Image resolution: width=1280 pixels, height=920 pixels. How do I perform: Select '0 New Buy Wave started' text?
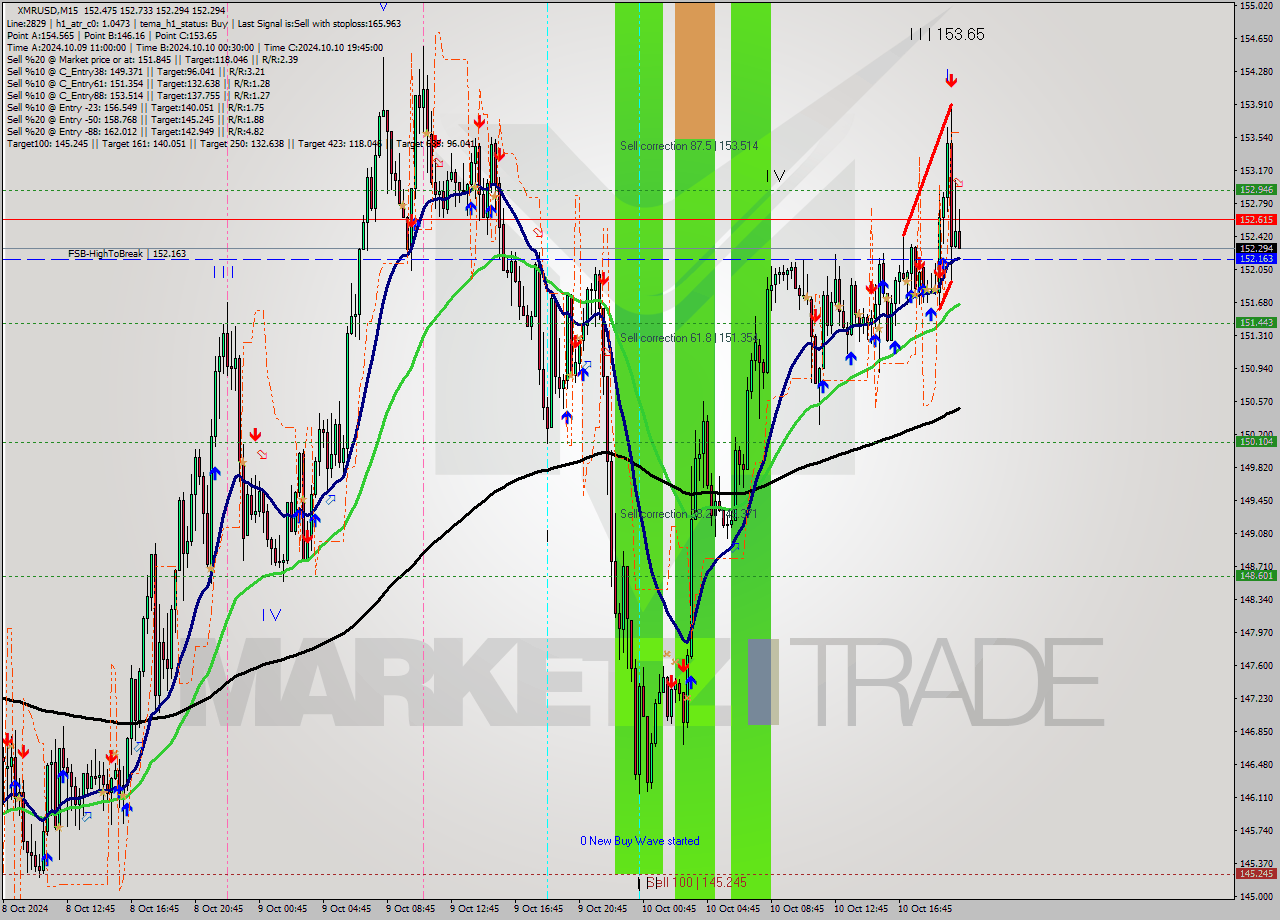[640, 841]
